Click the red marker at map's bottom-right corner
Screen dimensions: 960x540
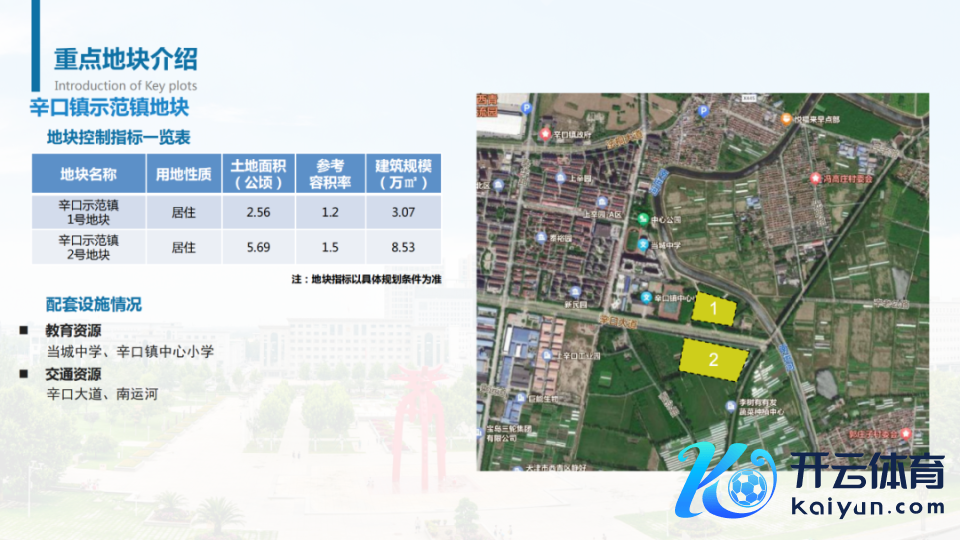905,434
